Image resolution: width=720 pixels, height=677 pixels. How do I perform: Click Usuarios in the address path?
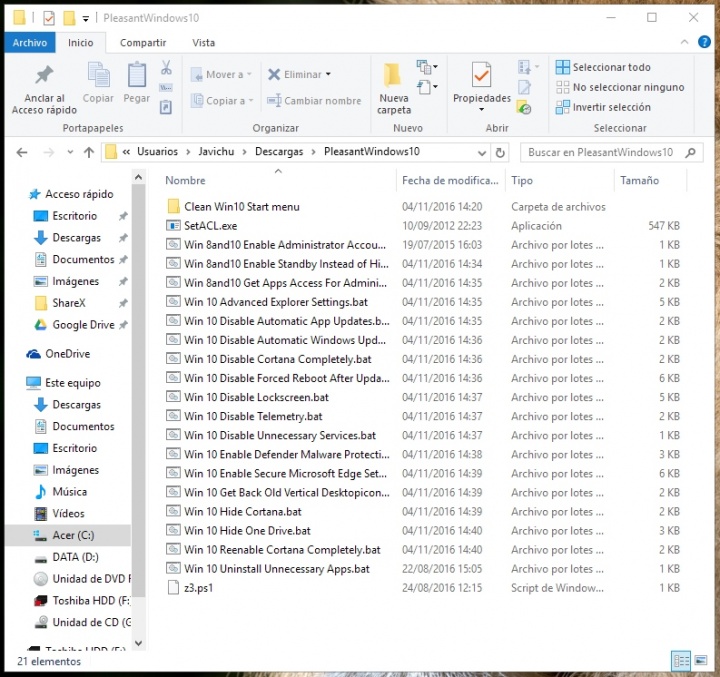pyautogui.click(x=157, y=152)
